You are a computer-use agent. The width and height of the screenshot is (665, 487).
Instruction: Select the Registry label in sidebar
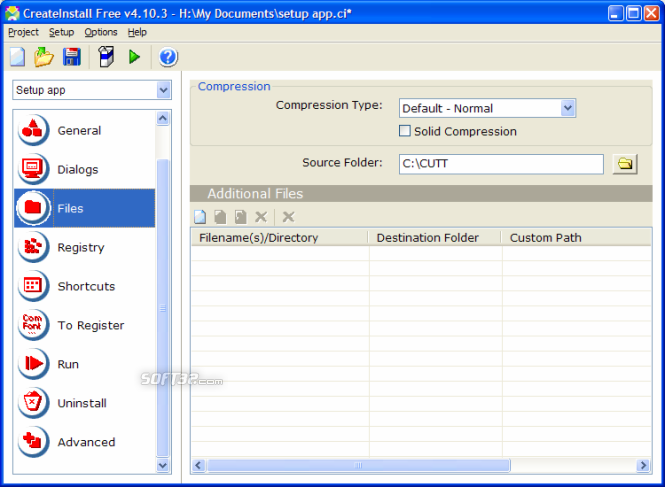coord(81,247)
